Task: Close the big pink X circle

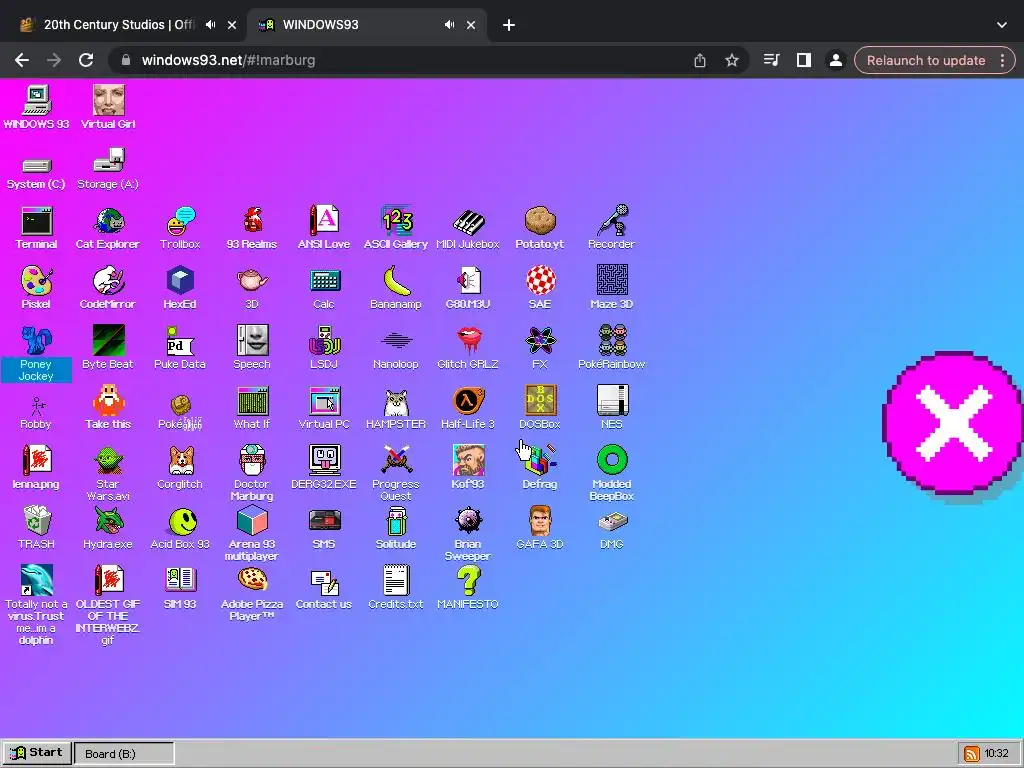Action: [x=953, y=423]
